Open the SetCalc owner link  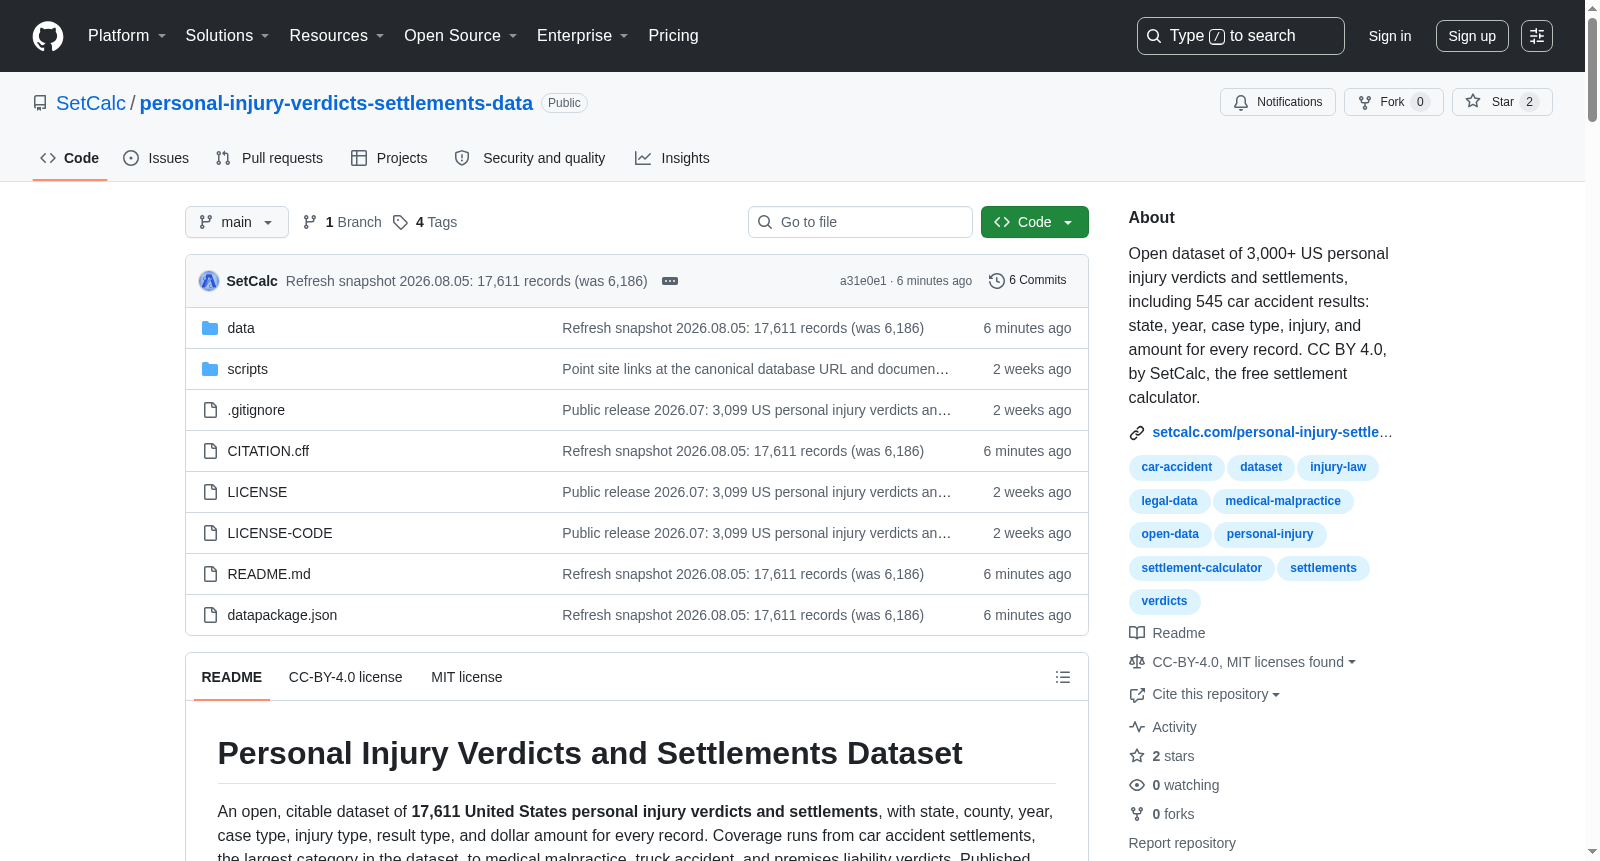pos(91,103)
